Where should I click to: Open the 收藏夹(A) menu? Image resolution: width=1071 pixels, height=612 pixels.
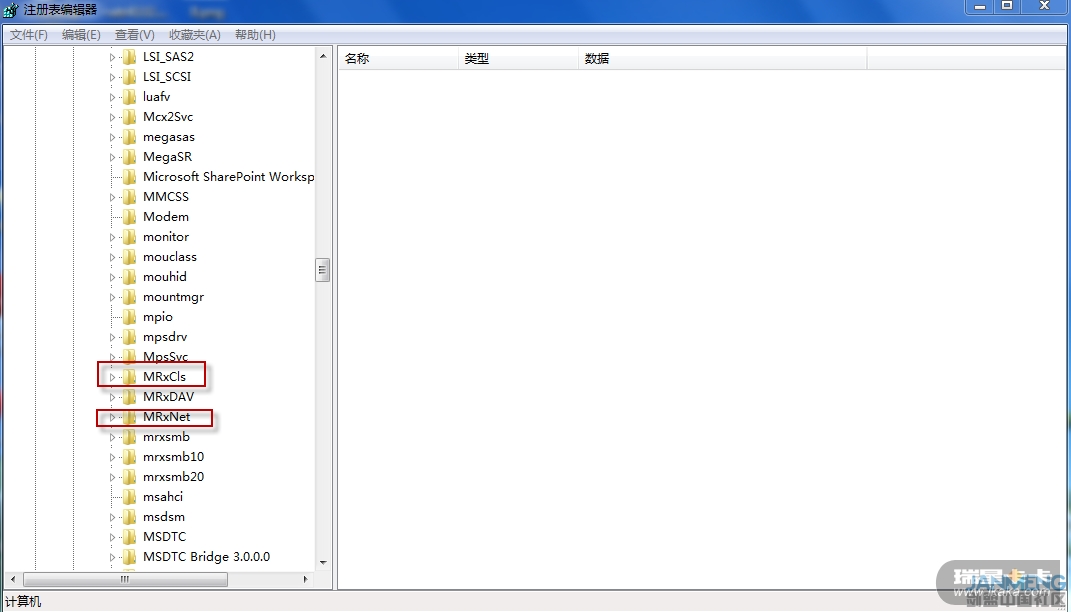coord(195,35)
